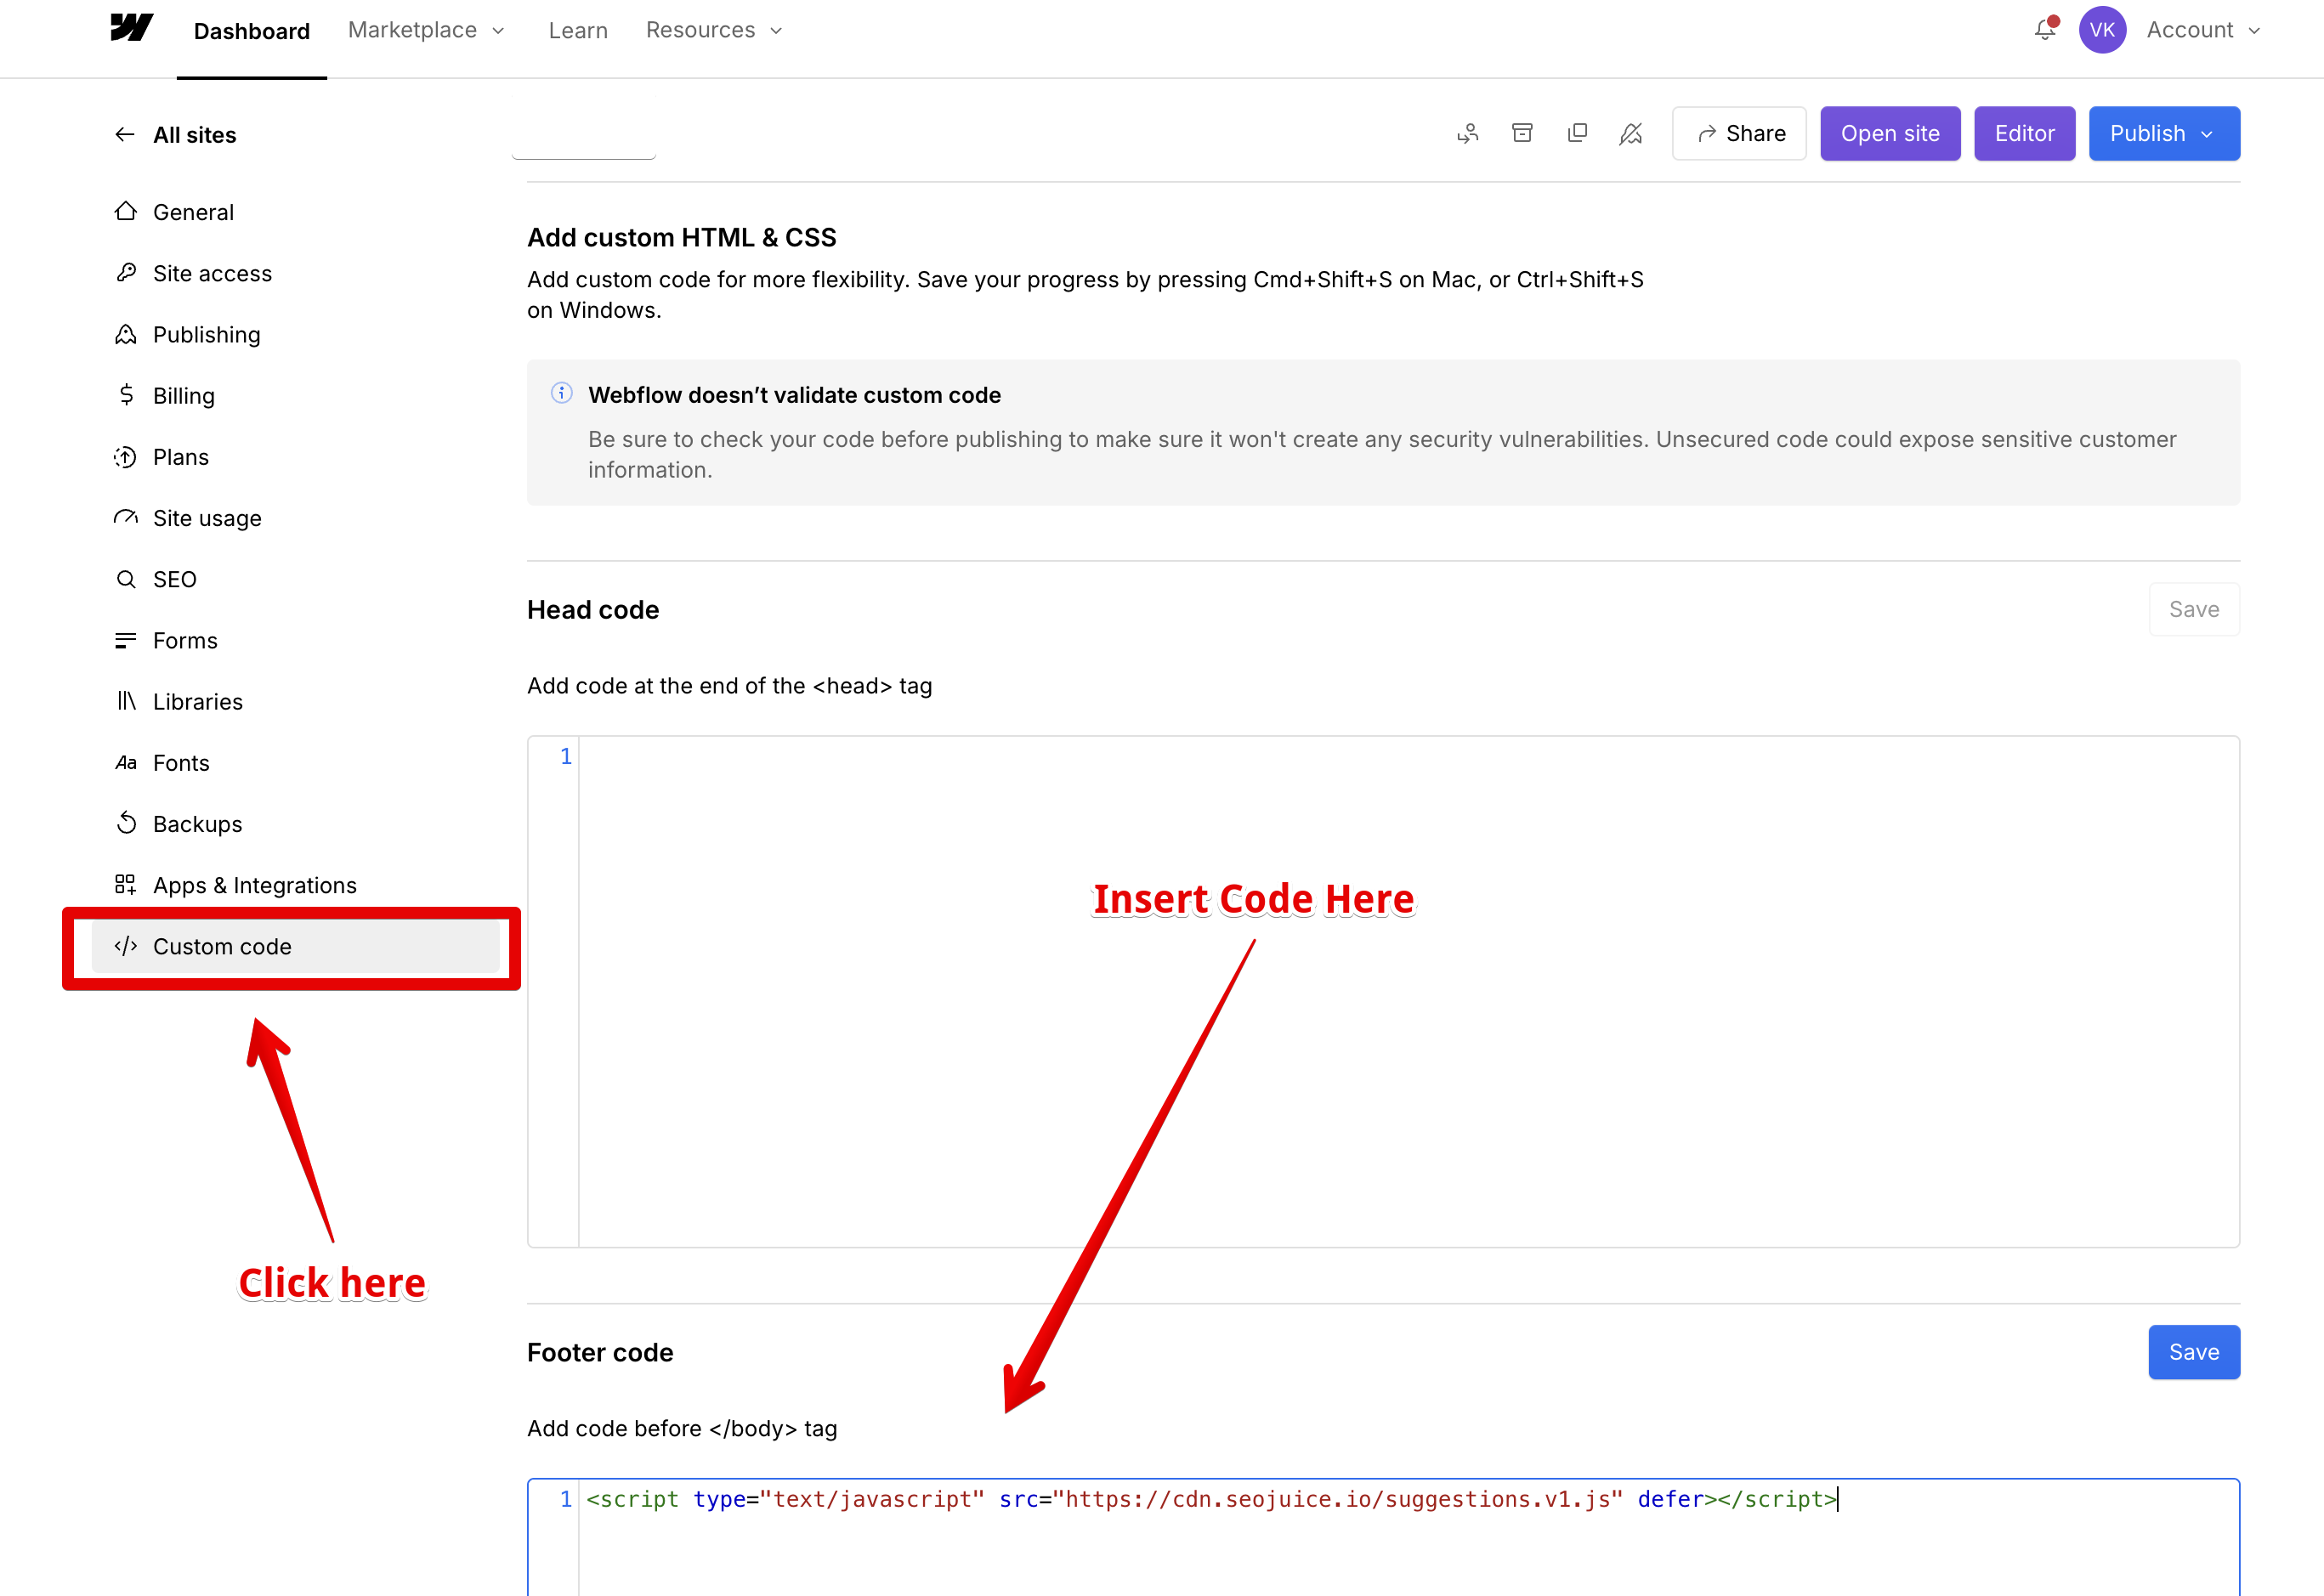Screen dimensions: 2324x1596
Task: Open notifications via the bell icon
Action: click(2044, 31)
